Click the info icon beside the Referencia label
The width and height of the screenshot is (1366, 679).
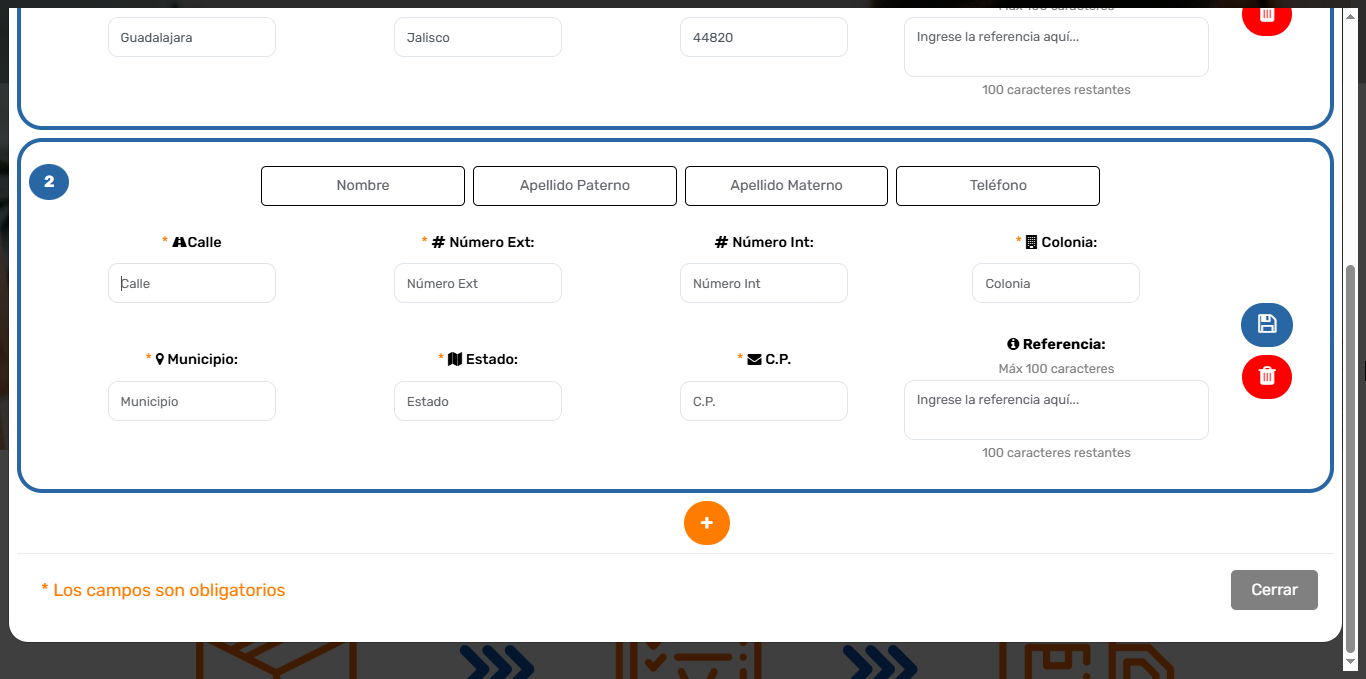pyautogui.click(x=1013, y=344)
